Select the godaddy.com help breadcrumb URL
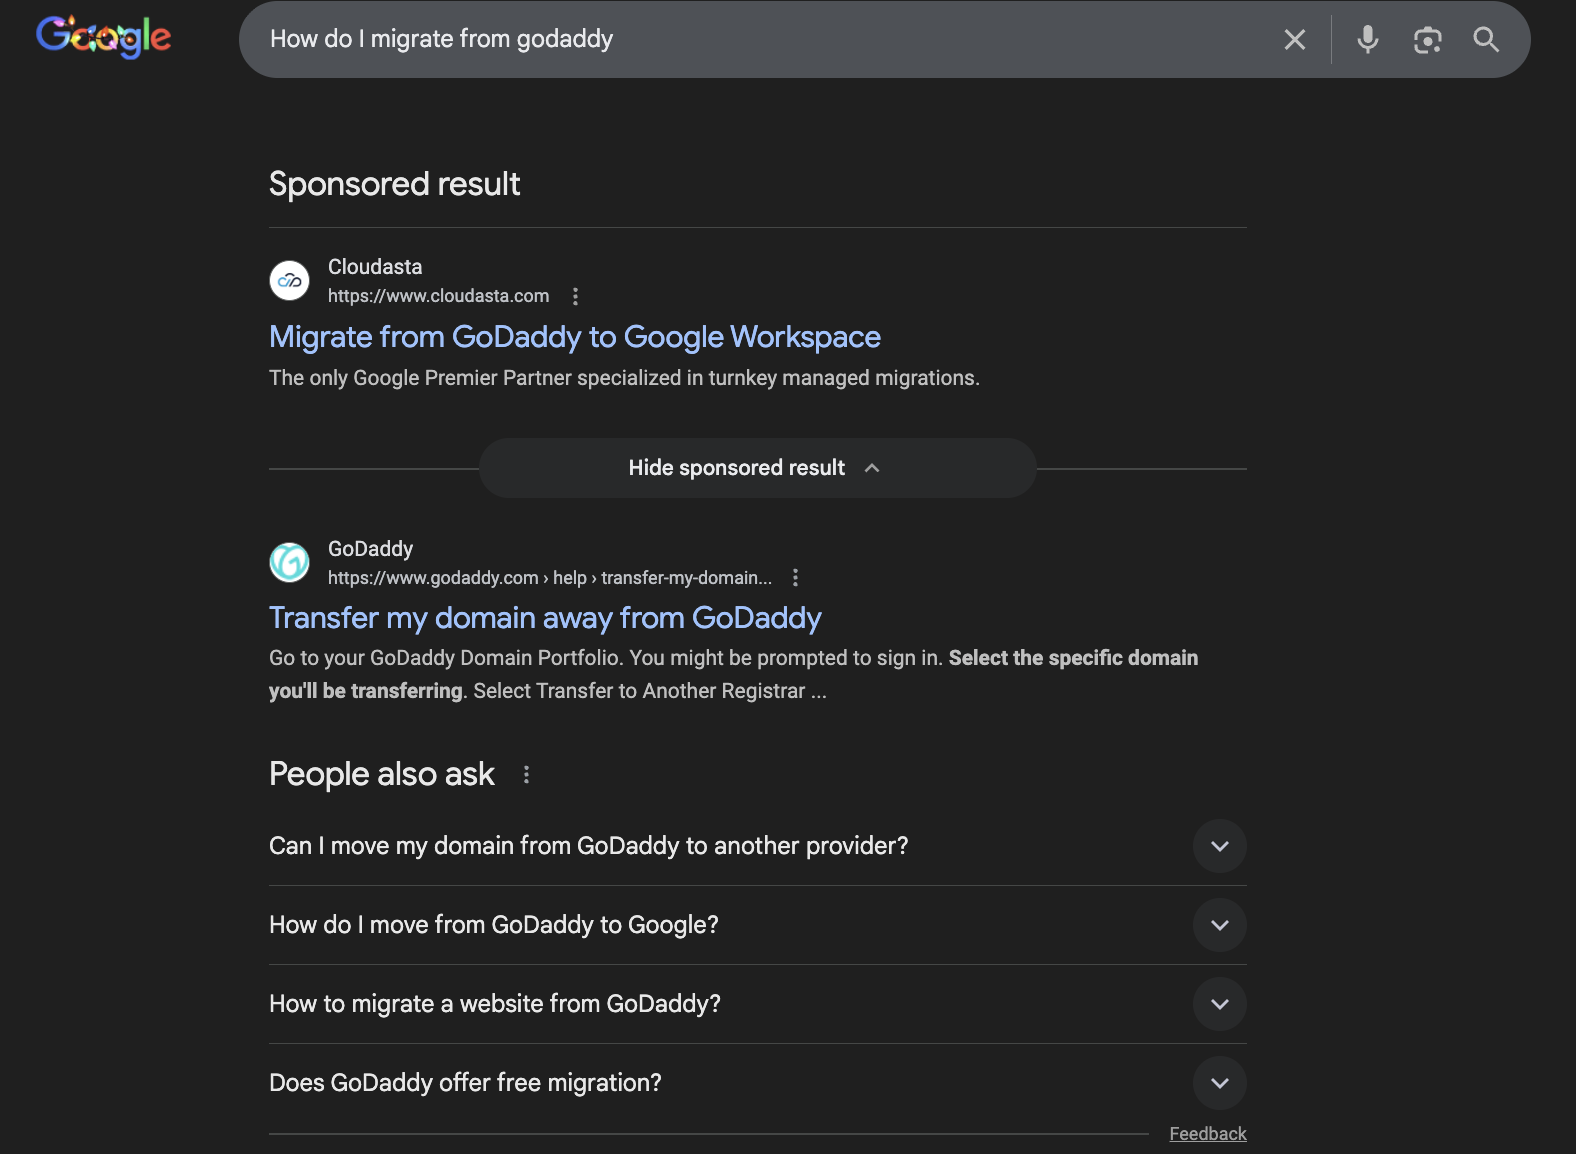 pos(550,578)
